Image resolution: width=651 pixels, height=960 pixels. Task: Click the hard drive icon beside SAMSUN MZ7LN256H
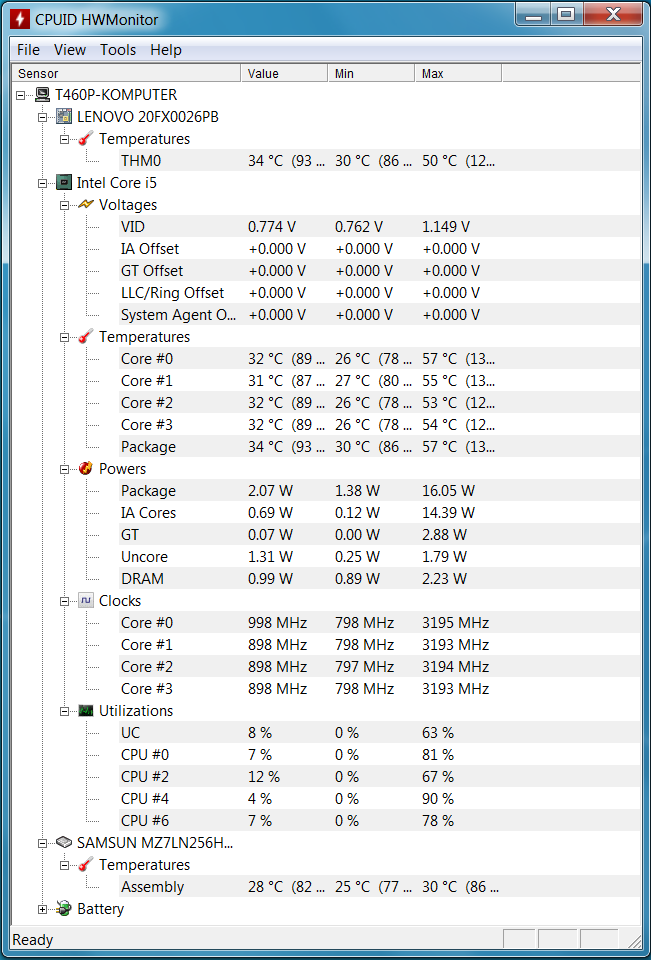click(x=64, y=843)
